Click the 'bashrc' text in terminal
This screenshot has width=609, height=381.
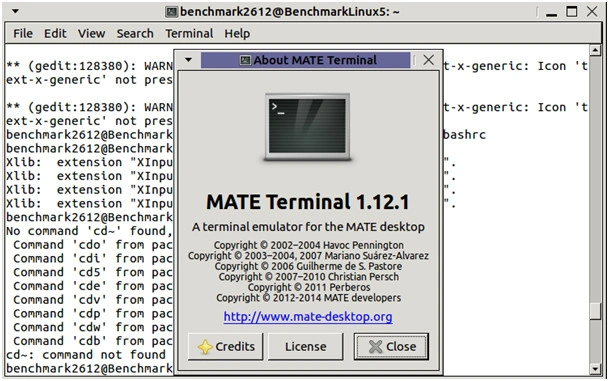464,135
